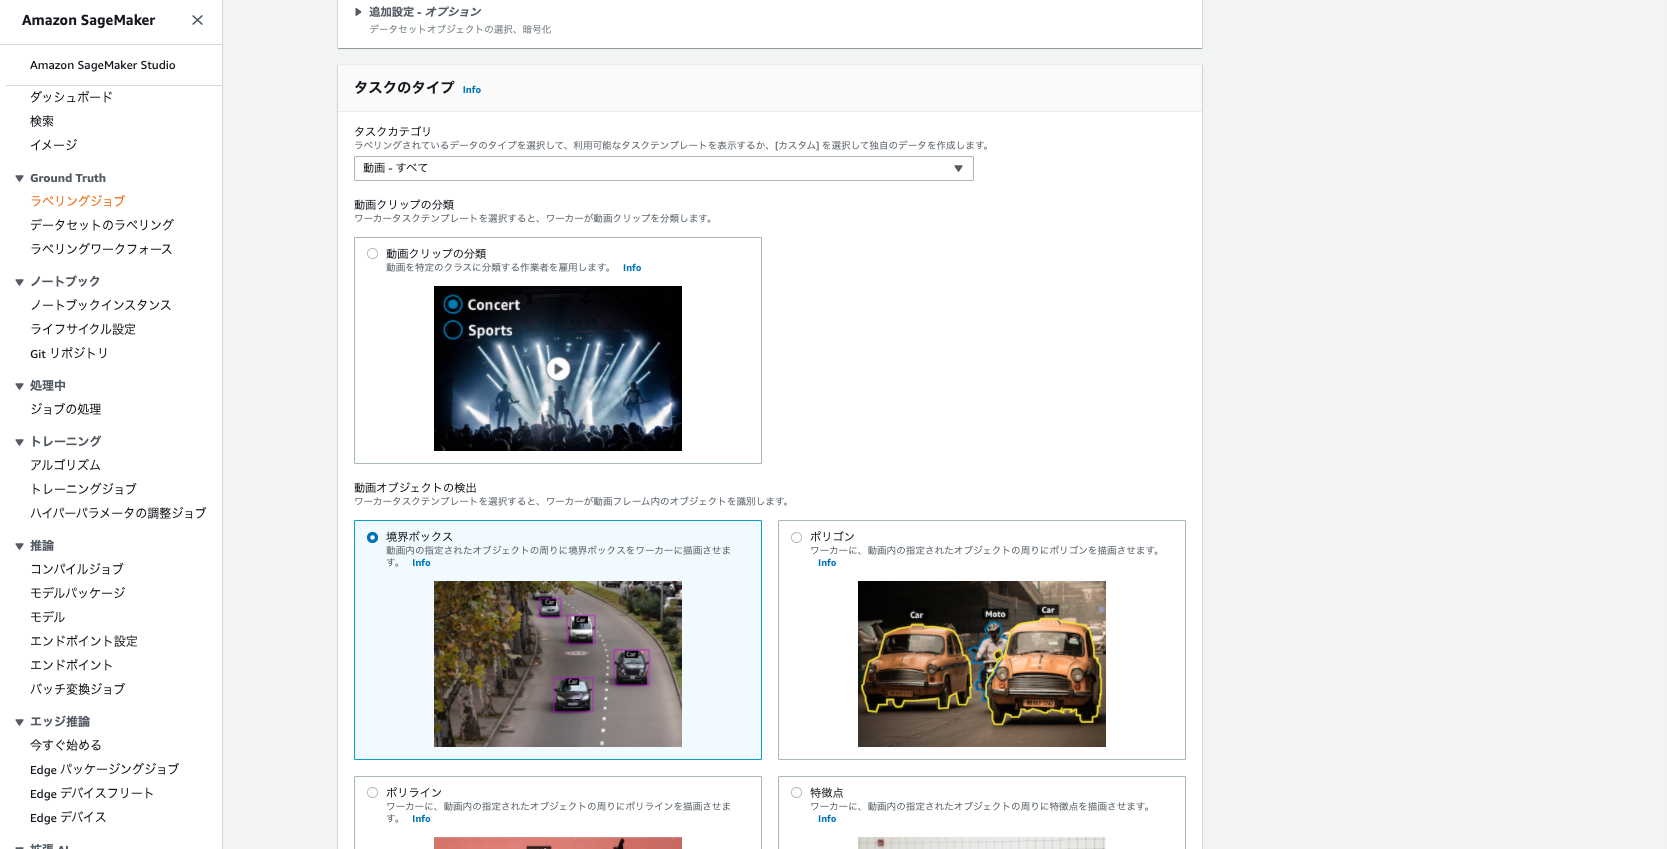The image size is (1667, 849).
Task: Open モデル in the sidebar
Action: click(x=47, y=617)
